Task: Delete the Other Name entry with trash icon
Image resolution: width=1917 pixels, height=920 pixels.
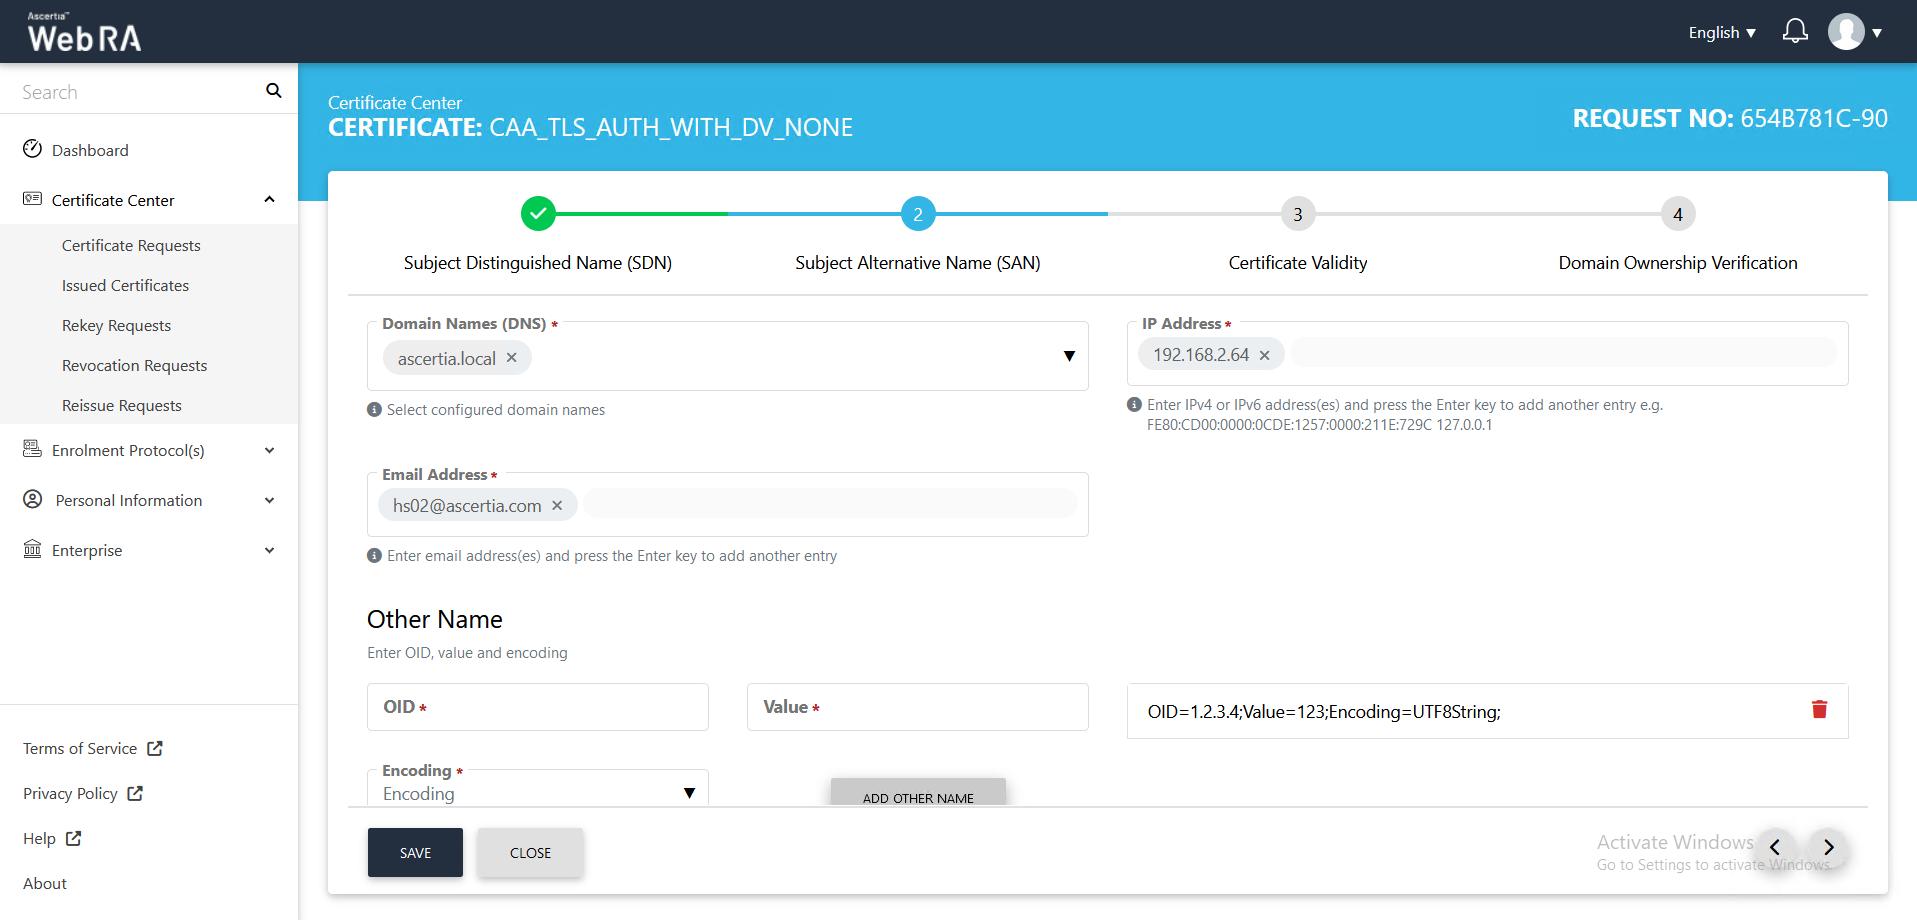Action: click(x=1819, y=710)
